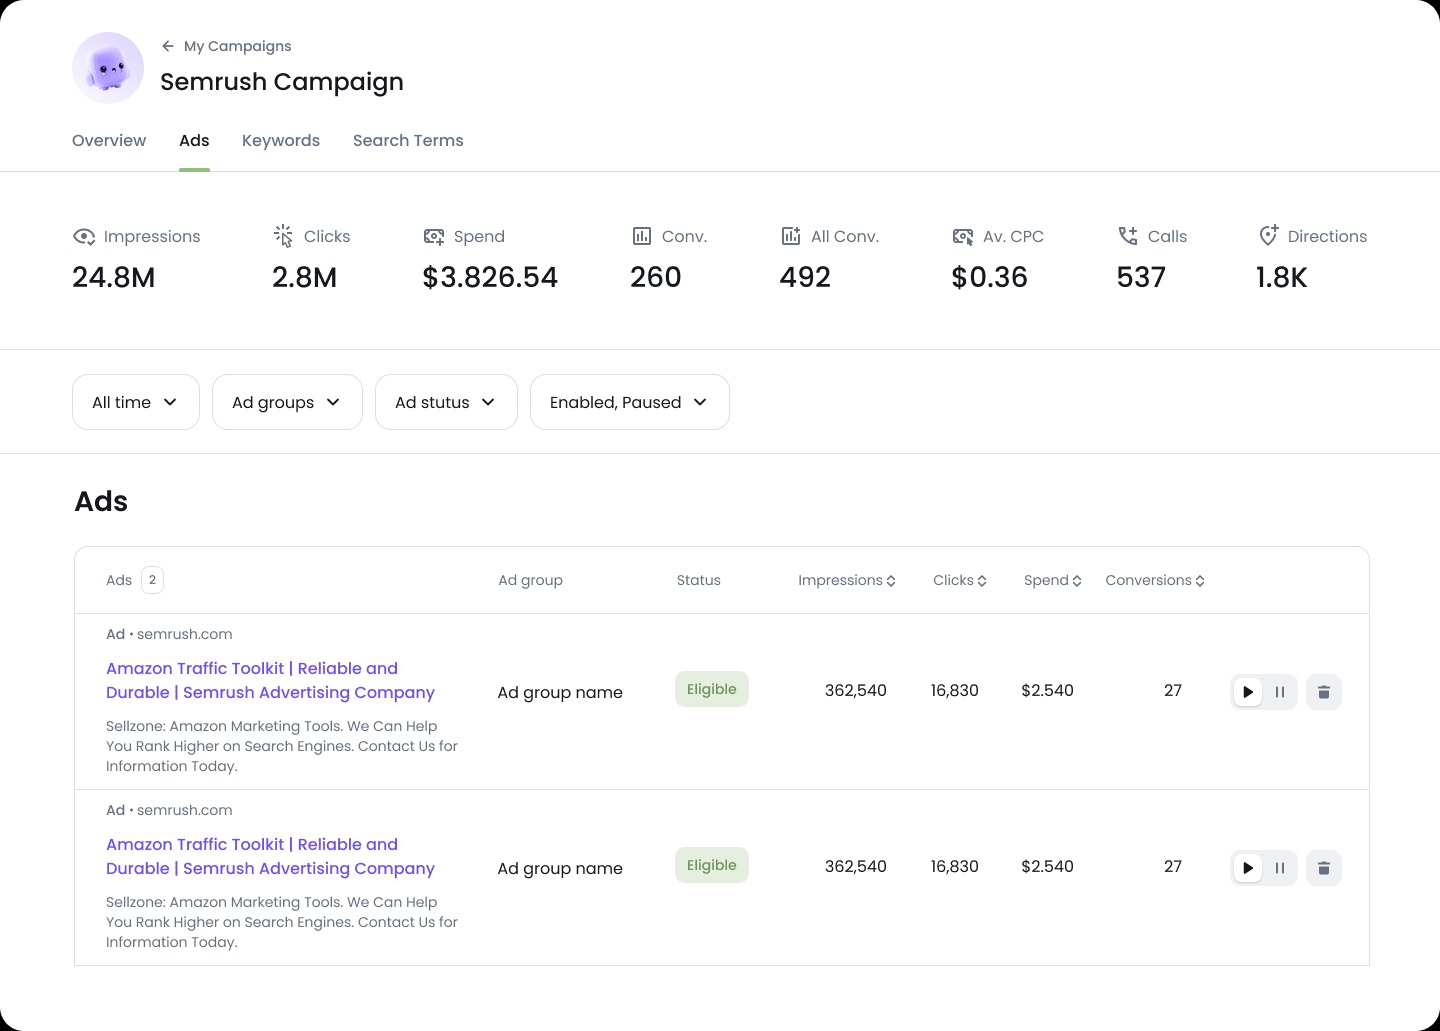
Task: Click the Av. CPC icon
Action: point(963,236)
